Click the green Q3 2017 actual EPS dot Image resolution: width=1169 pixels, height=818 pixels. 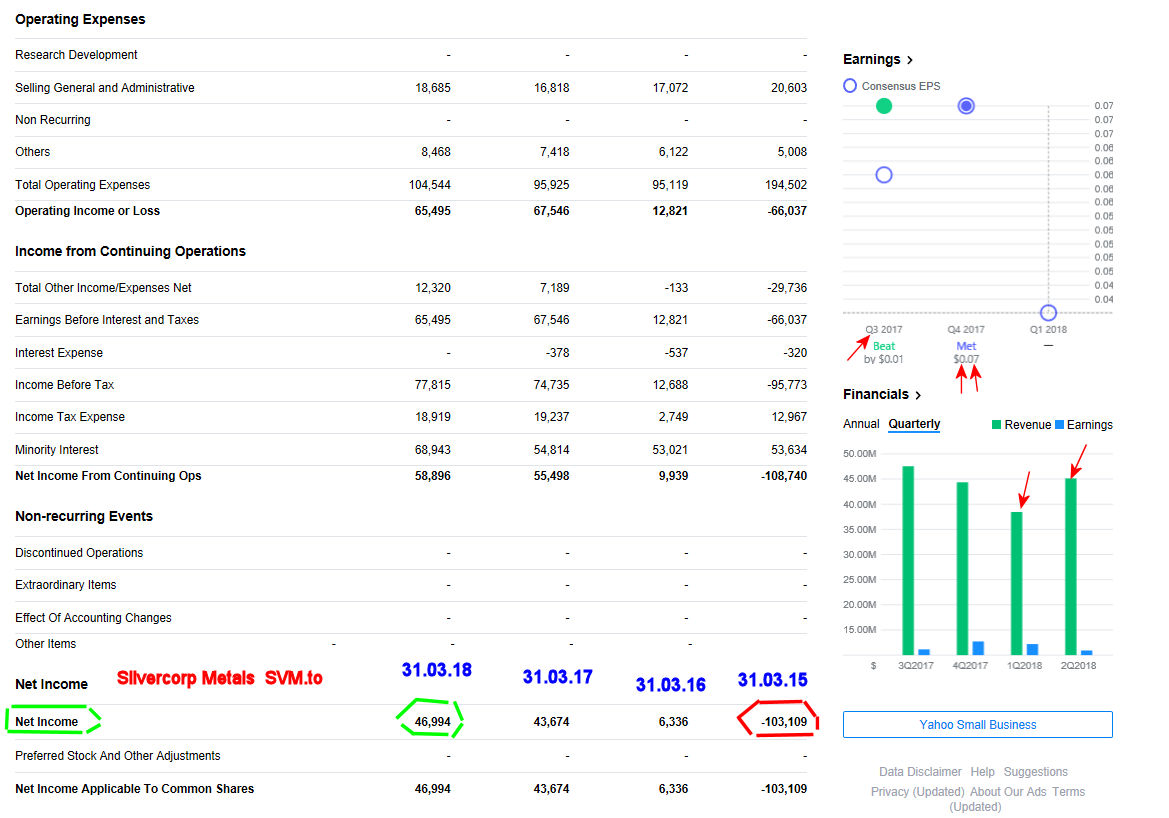pos(883,106)
